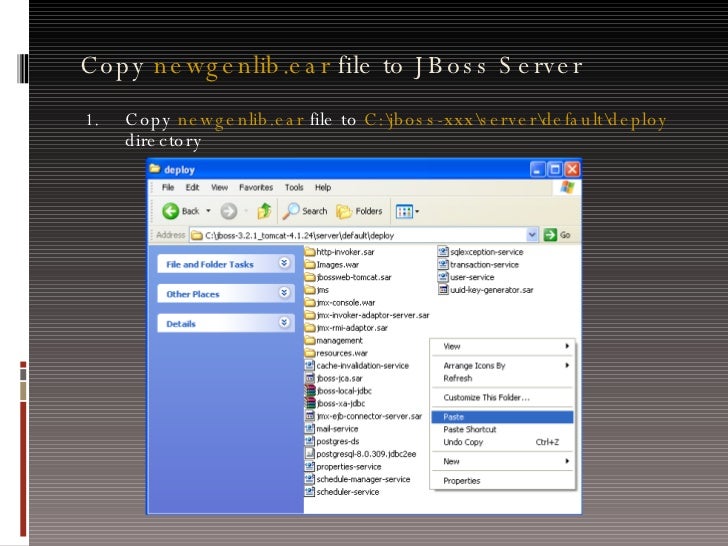Open the File menu
Screen dimensions: 728x546
point(168,187)
